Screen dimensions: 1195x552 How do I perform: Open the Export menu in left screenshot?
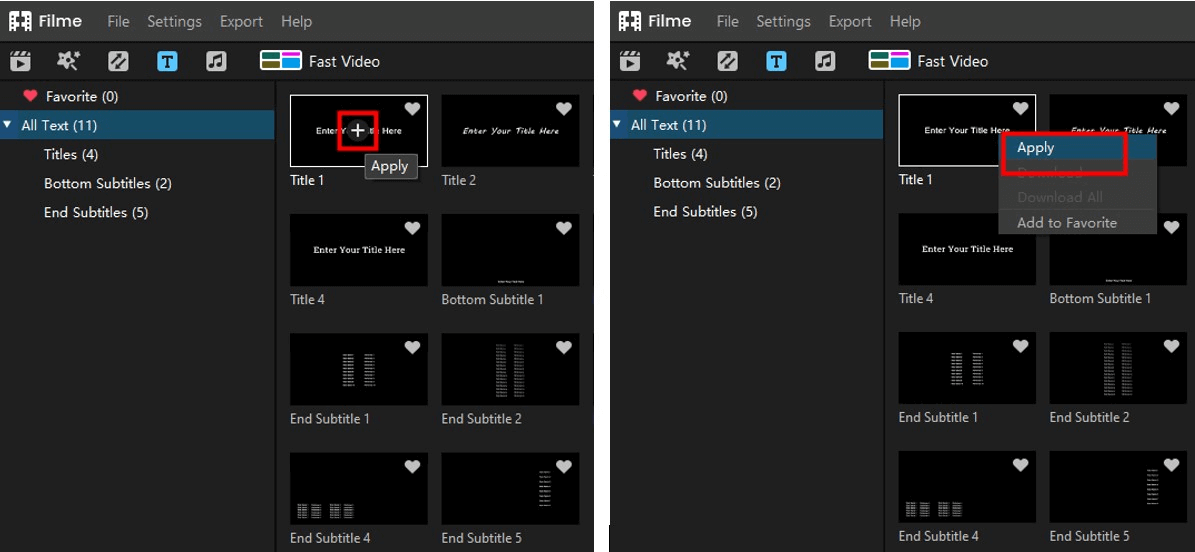pos(241,21)
